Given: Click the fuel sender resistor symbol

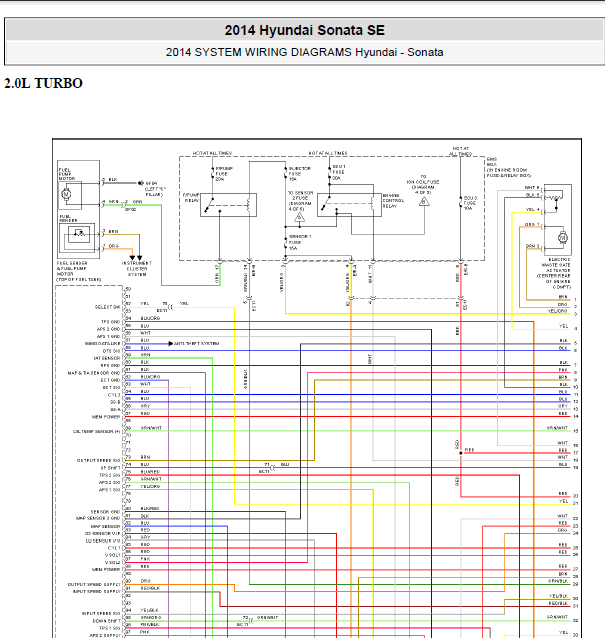Looking at the screenshot, I should [x=79, y=234].
